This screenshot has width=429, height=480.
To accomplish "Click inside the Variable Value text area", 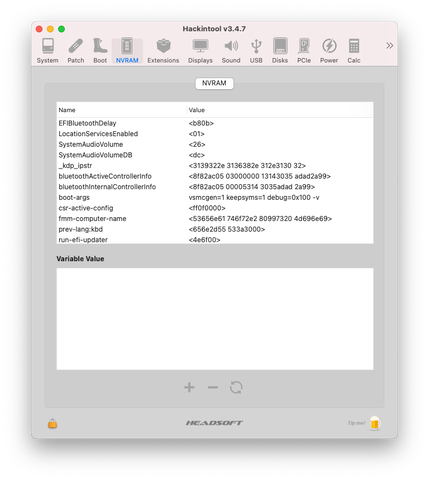I will pyautogui.click(x=215, y=319).
